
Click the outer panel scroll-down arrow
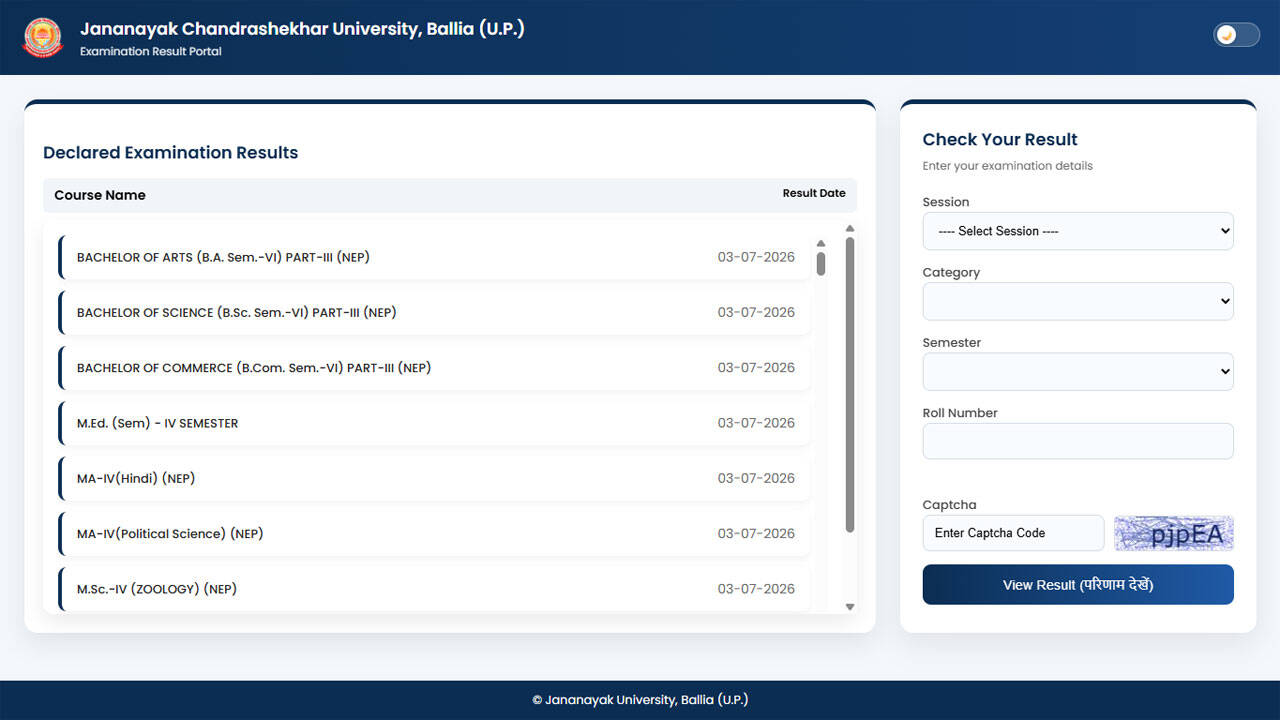850,606
